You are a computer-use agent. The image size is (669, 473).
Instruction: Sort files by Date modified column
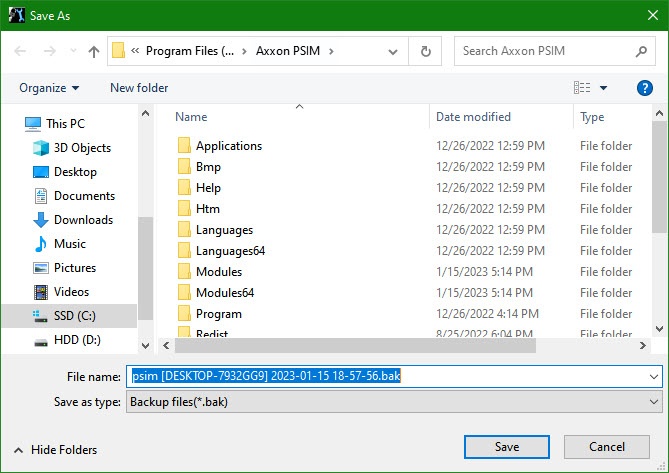(x=473, y=117)
